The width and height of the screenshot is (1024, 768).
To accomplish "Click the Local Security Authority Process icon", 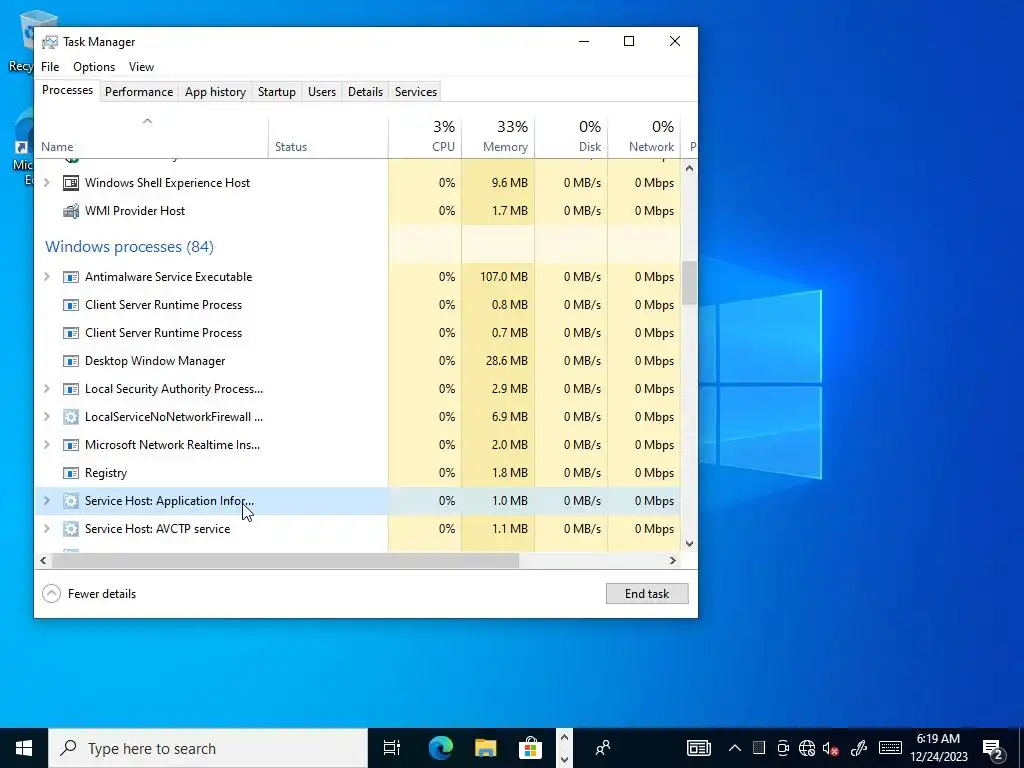I will pyautogui.click(x=71, y=389).
